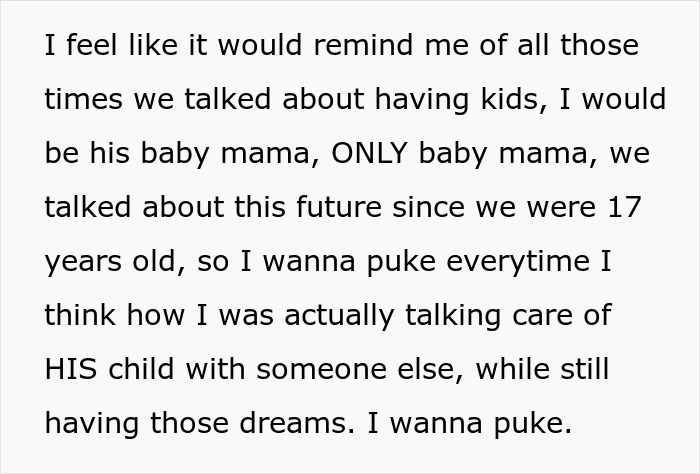This screenshot has width=700, height=474.
Task: Click the word "talking" in the sixth line
Action: point(453,316)
